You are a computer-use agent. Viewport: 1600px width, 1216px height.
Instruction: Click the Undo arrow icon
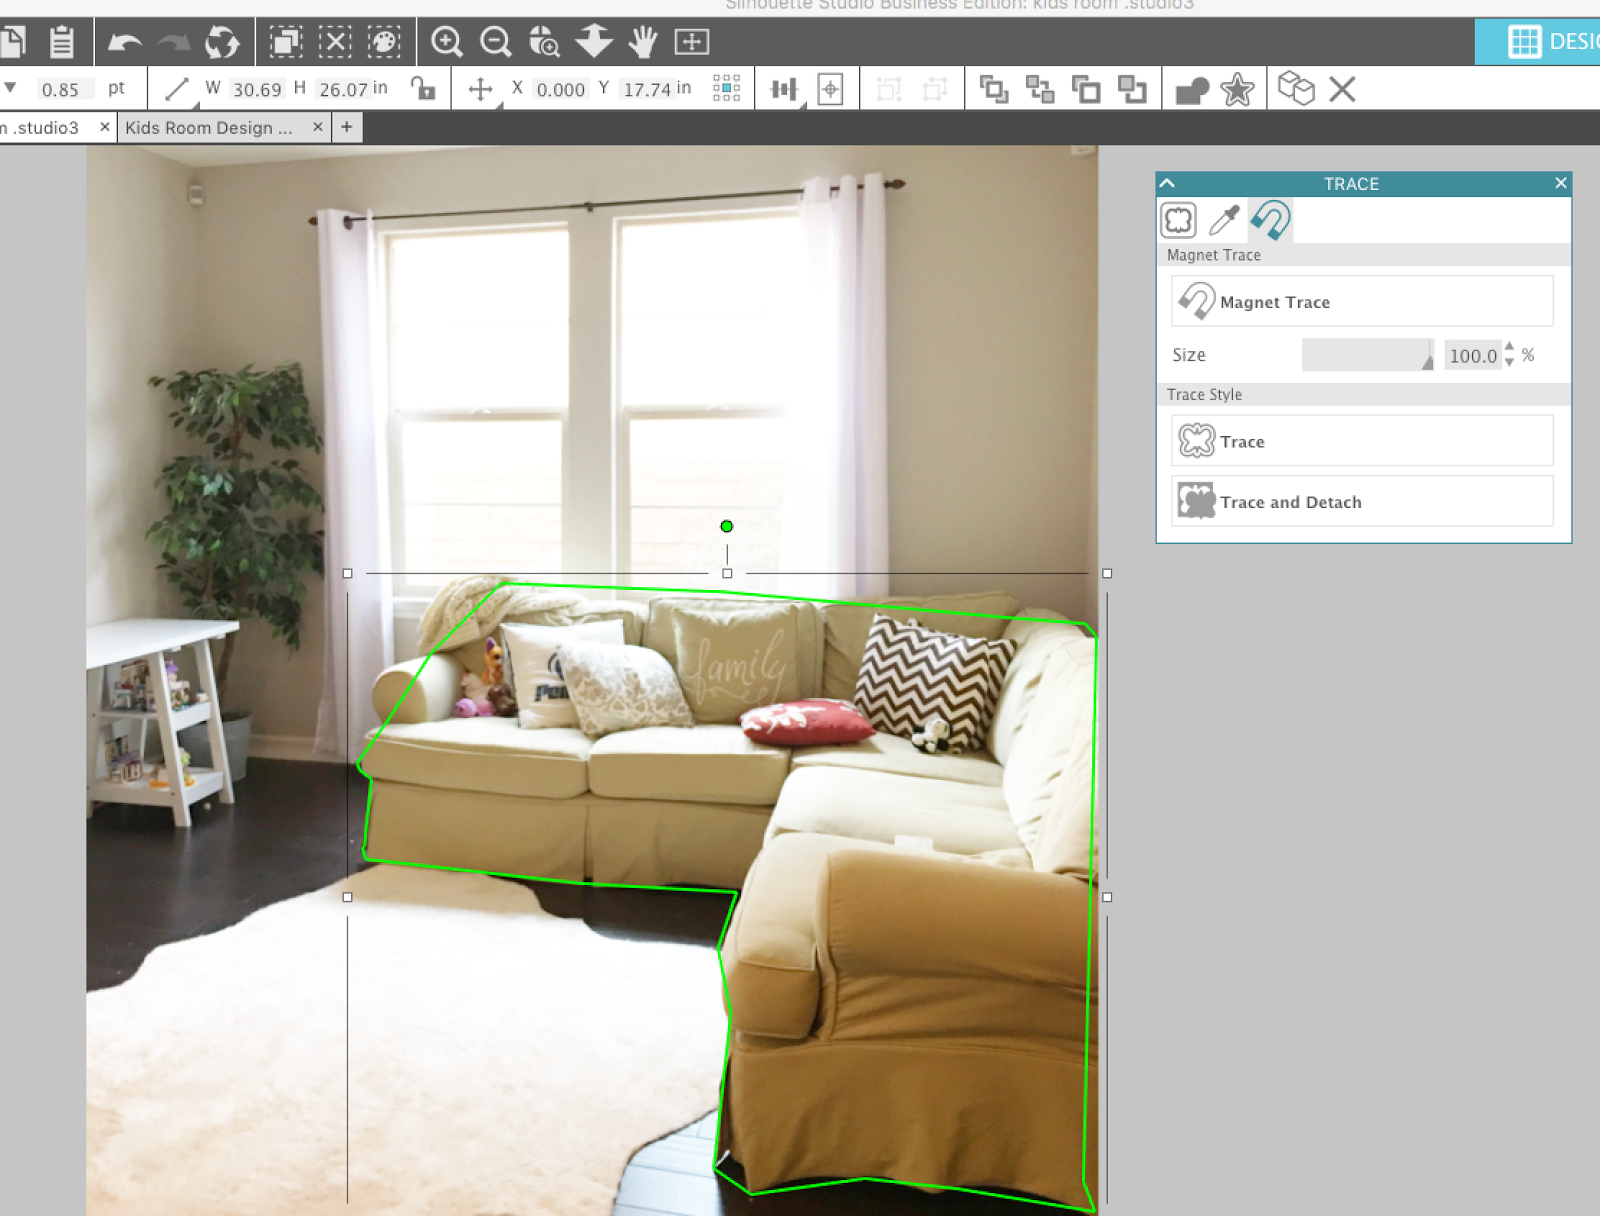(124, 42)
